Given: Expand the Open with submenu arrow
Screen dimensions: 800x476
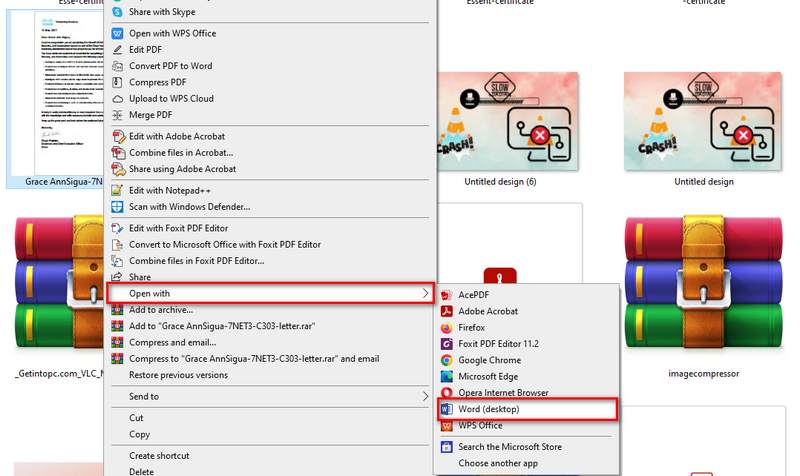Looking at the screenshot, I should click(x=426, y=293).
